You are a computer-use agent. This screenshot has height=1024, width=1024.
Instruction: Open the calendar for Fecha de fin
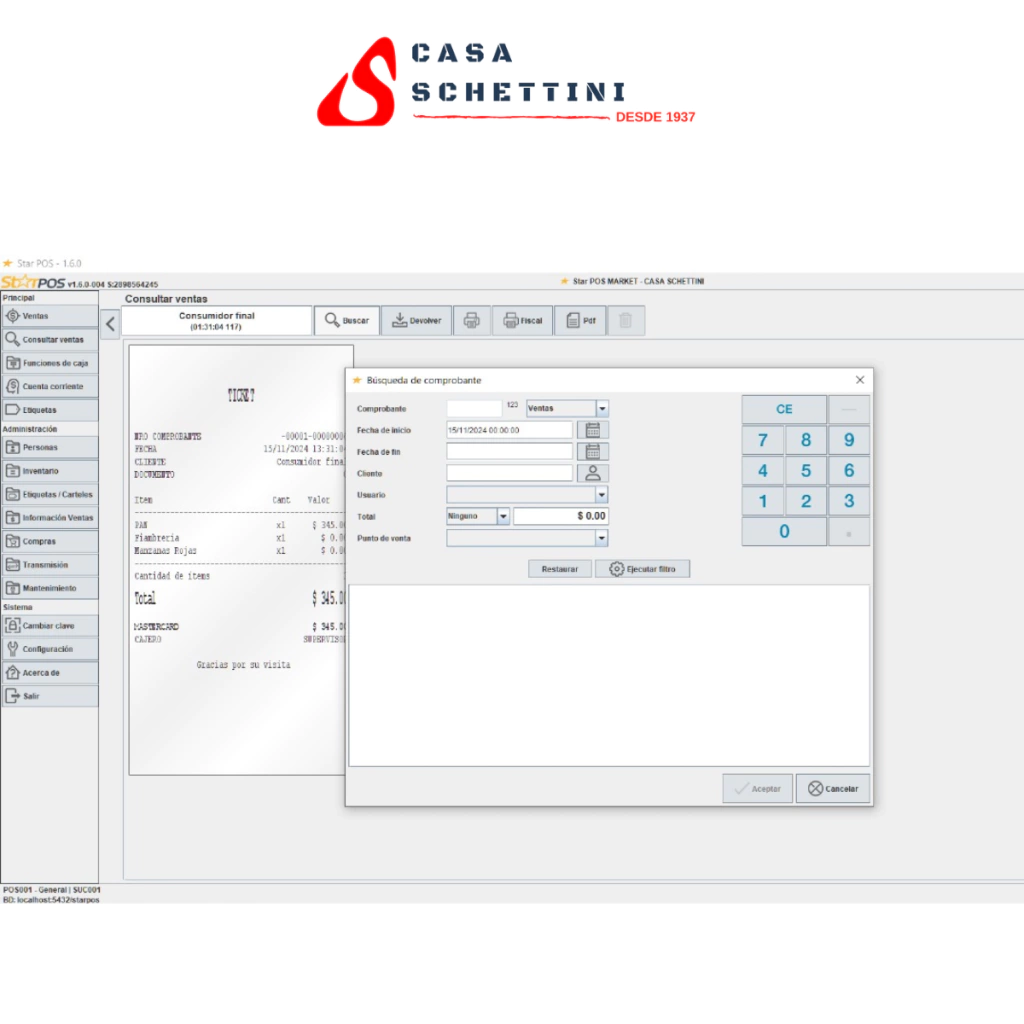[x=592, y=452]
